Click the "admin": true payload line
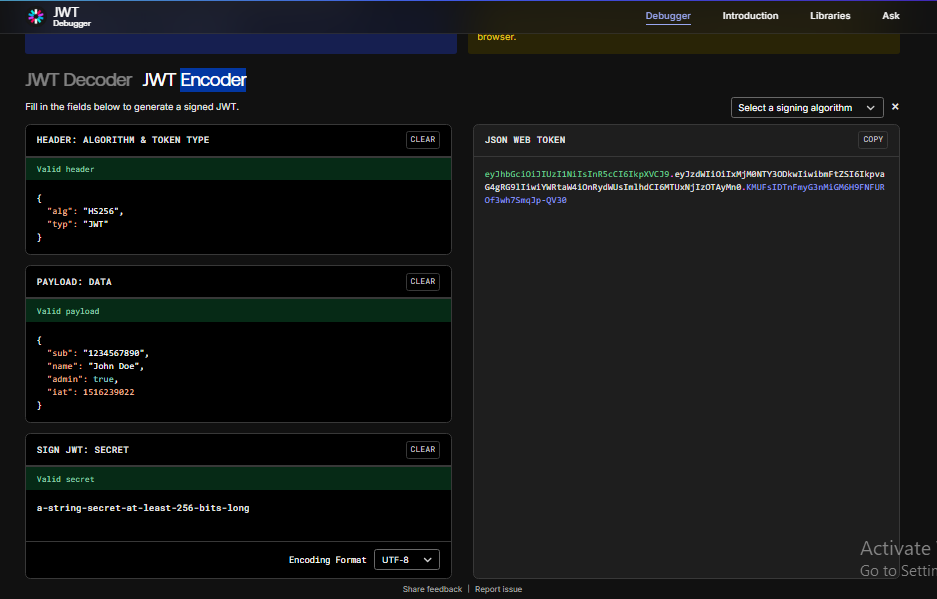 82,380
